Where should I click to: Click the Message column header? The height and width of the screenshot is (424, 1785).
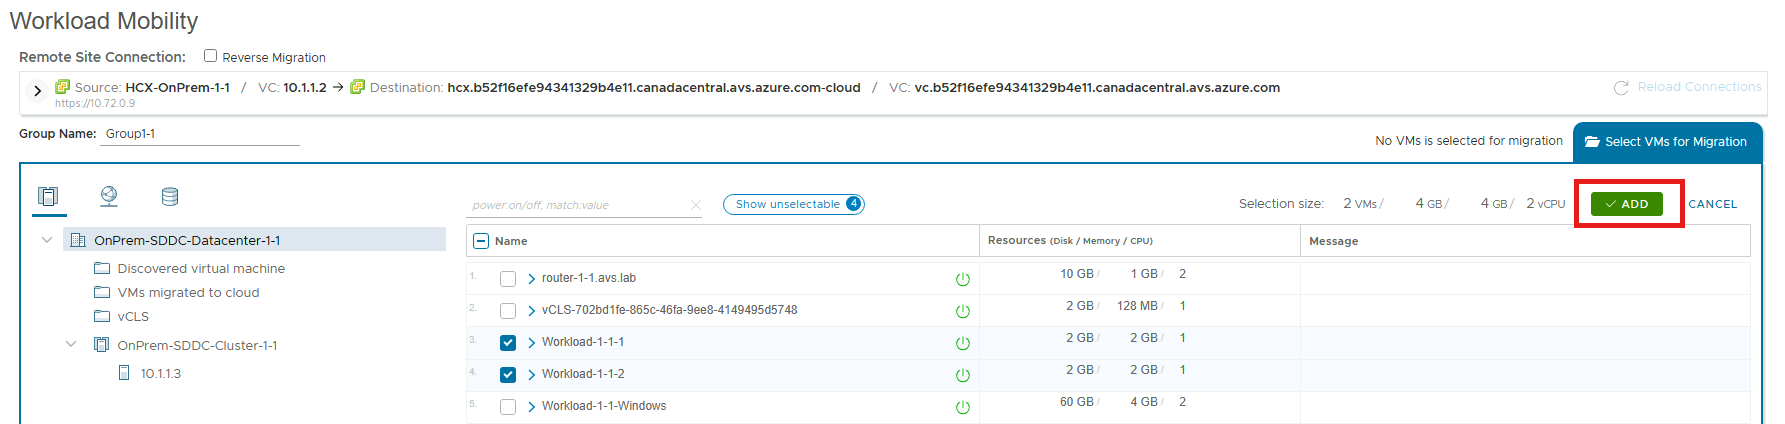pyautogui.click(x=1333, y=241)
